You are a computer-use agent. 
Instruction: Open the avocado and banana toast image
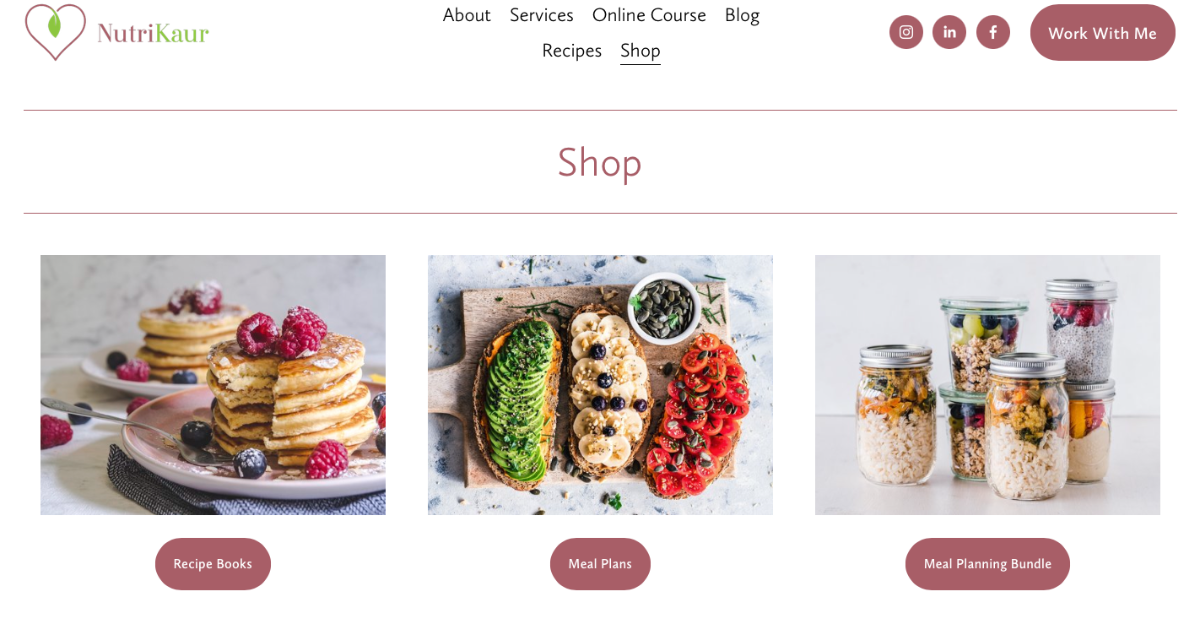coord(600,385)
